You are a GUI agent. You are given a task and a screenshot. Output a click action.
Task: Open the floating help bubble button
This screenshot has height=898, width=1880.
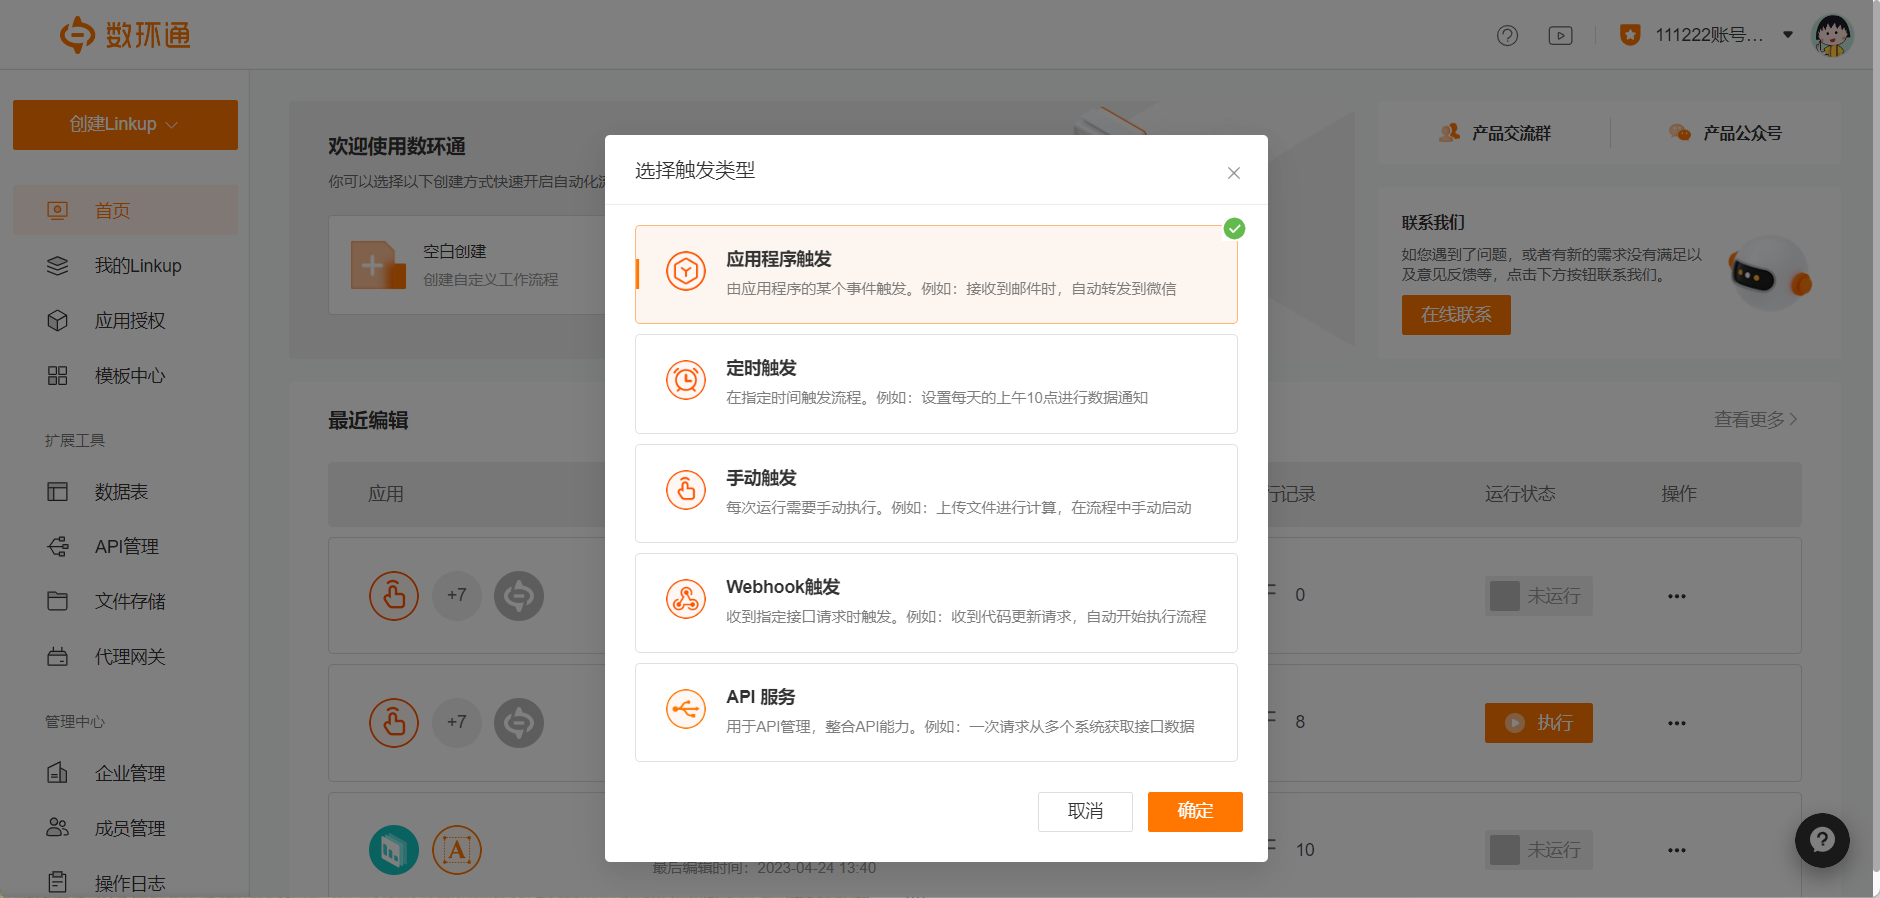click(x=1821, y=840)
